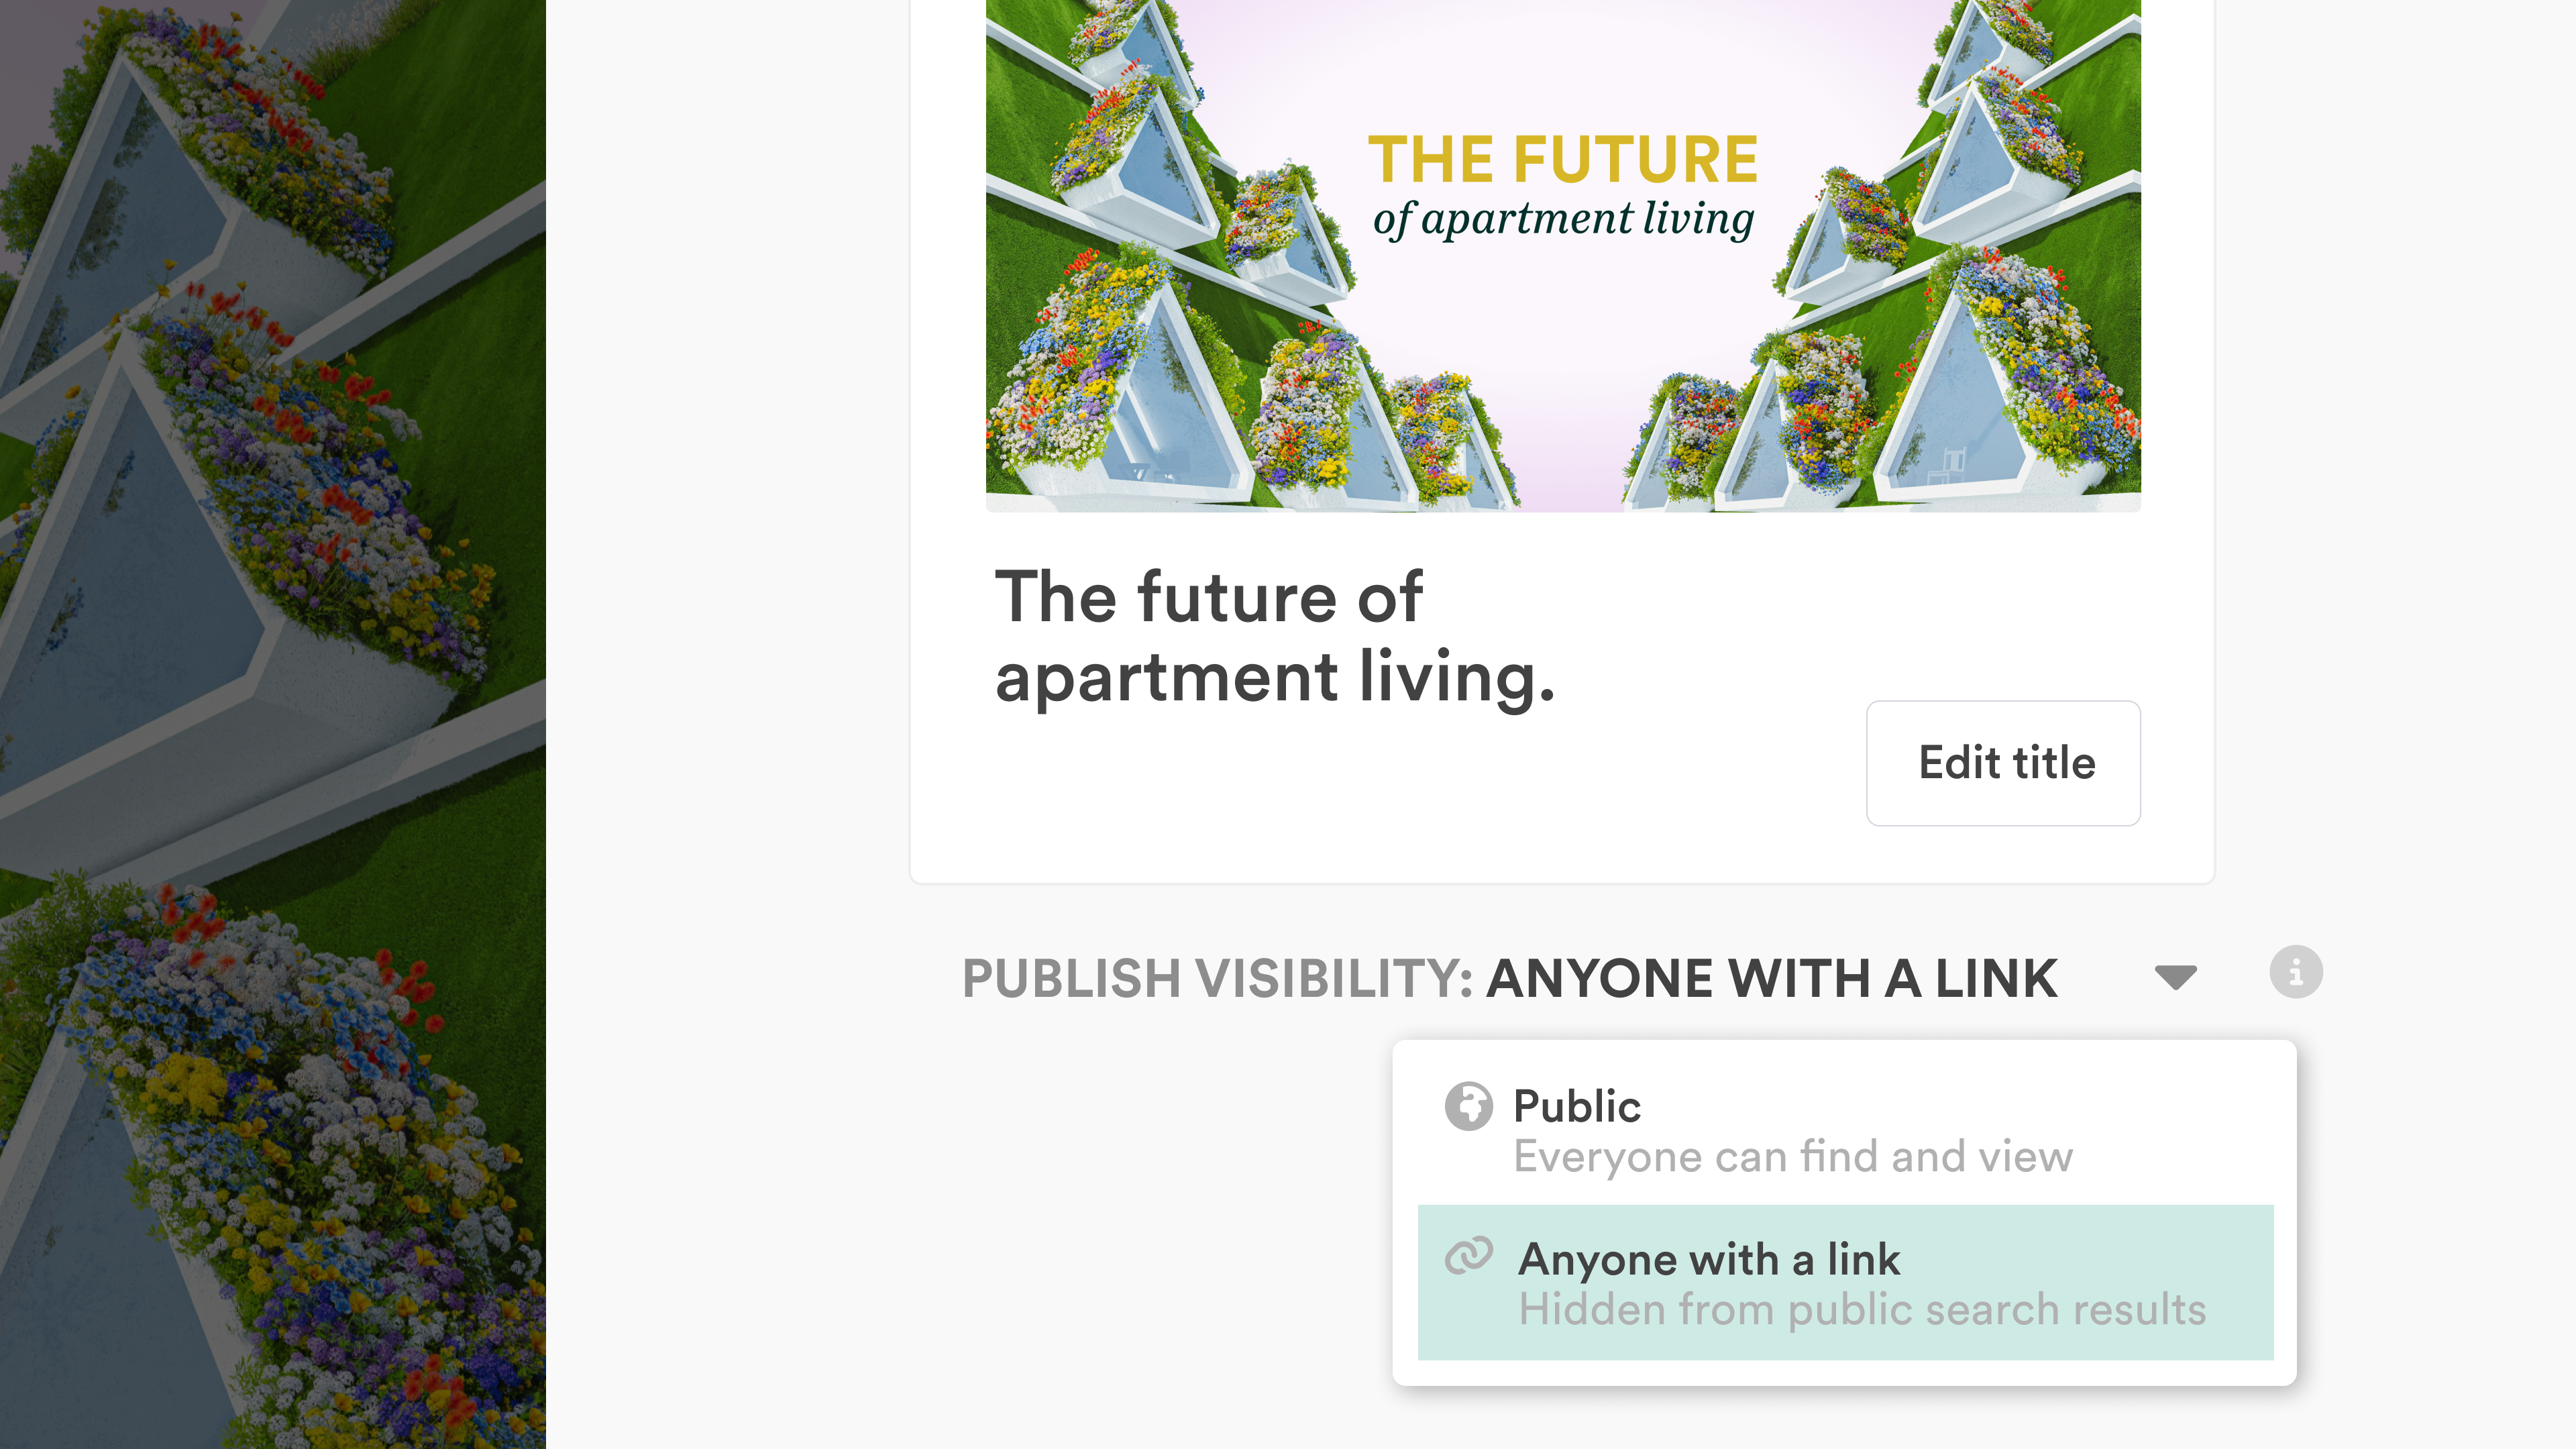
Task: Click 'Everyone can find and view' description
Action: [x=1792, y=1157]
